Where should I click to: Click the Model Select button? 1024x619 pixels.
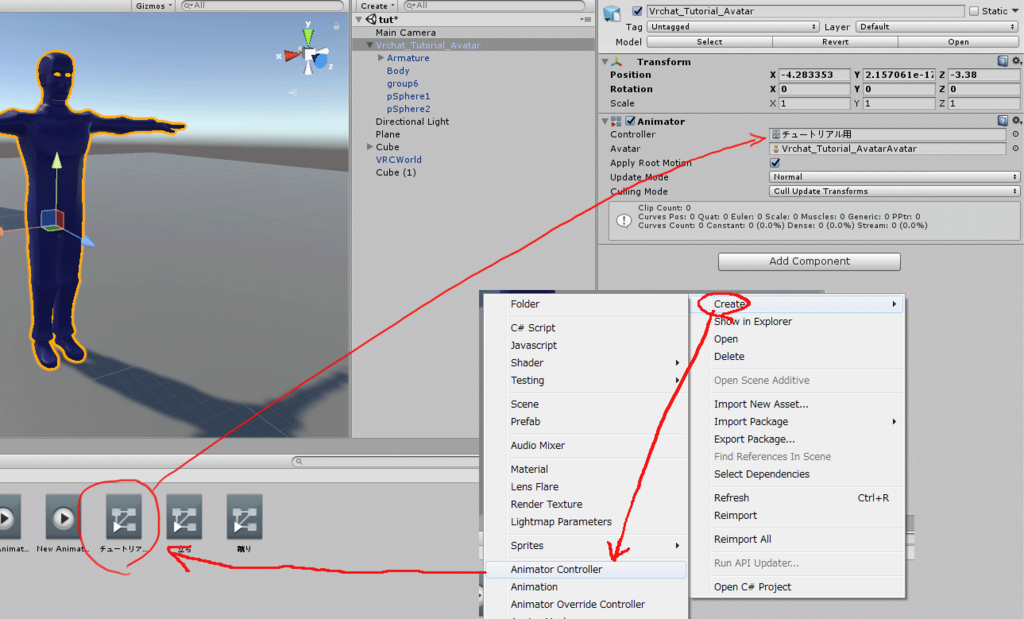tap(709, 42)
